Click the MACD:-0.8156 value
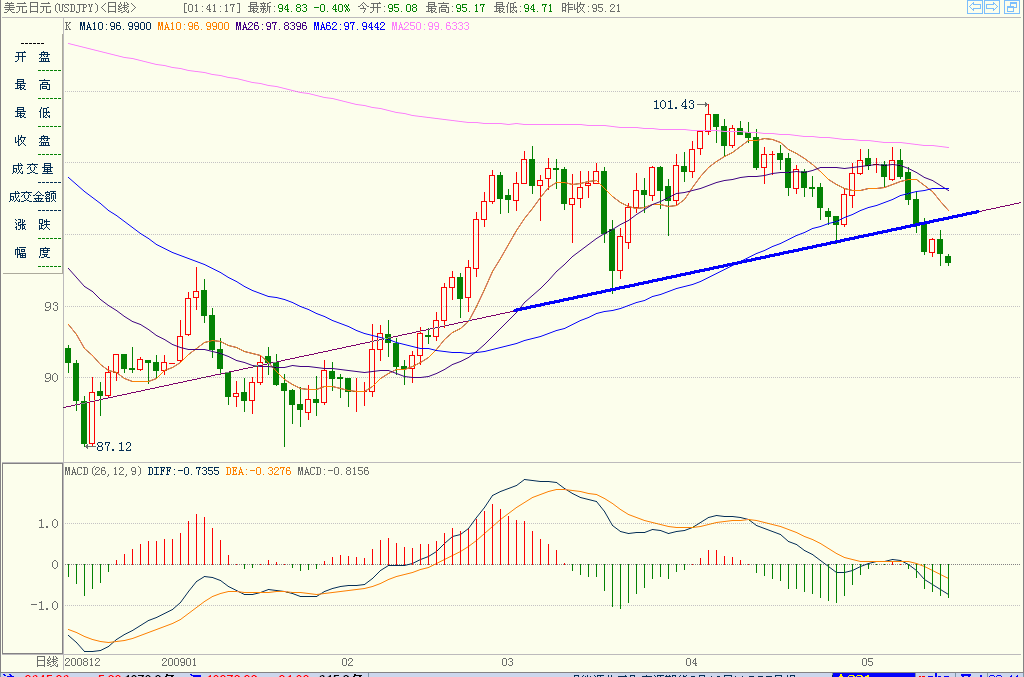Viewport: 1024px width, 677px height. point(333,471)
